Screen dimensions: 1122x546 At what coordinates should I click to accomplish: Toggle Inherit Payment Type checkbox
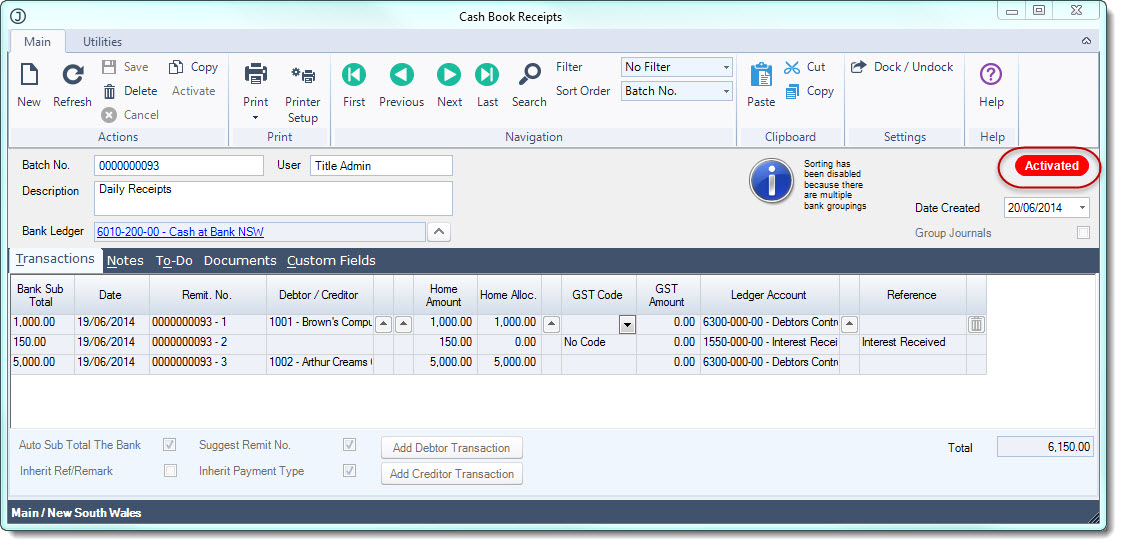tap(349, 471)
